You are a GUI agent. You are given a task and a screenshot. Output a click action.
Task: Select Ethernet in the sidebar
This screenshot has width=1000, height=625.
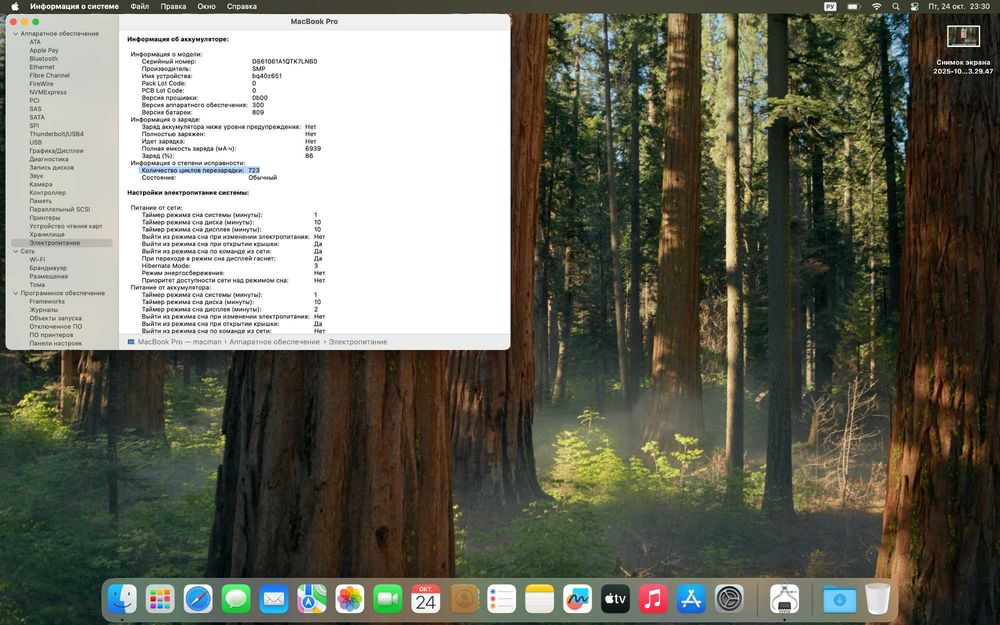(x=41, y=67)
